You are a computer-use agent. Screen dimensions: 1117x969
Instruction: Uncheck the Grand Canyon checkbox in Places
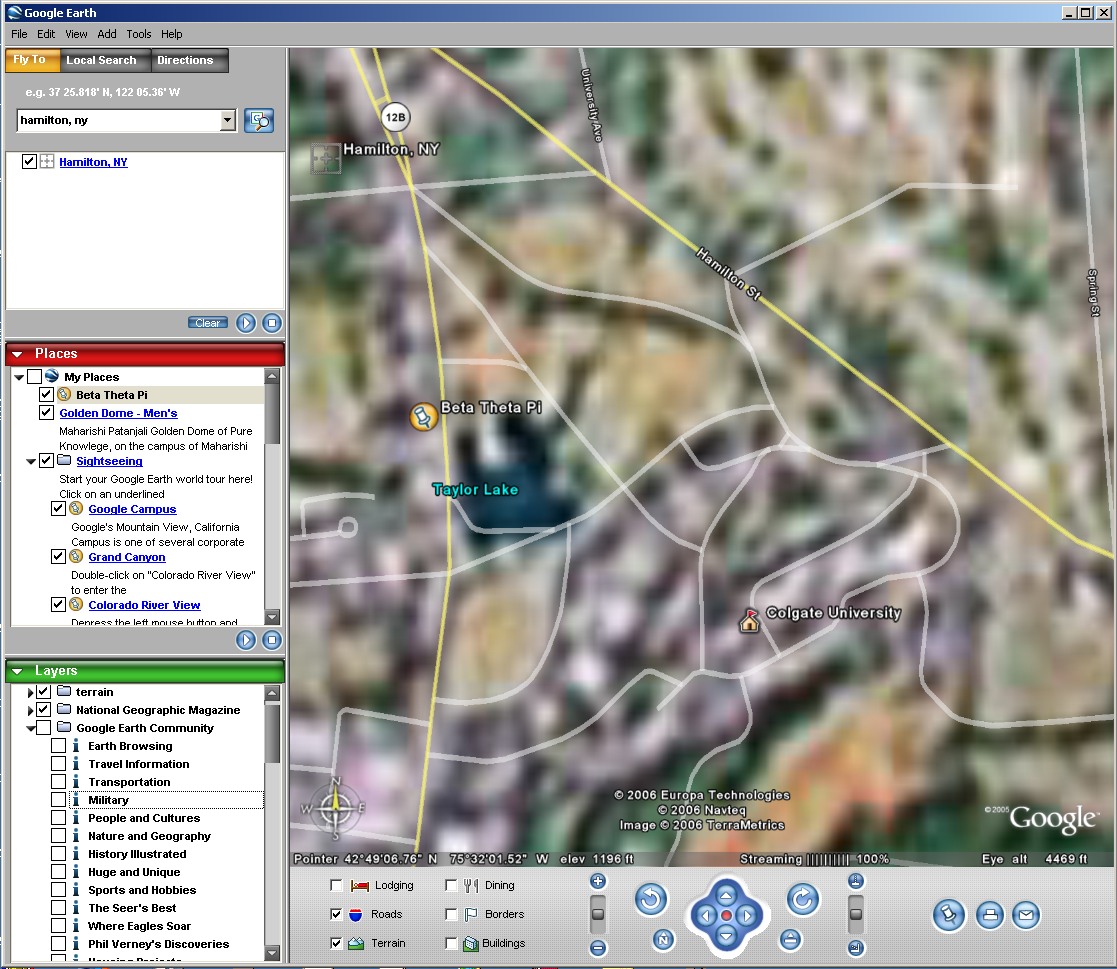point(58,557)
